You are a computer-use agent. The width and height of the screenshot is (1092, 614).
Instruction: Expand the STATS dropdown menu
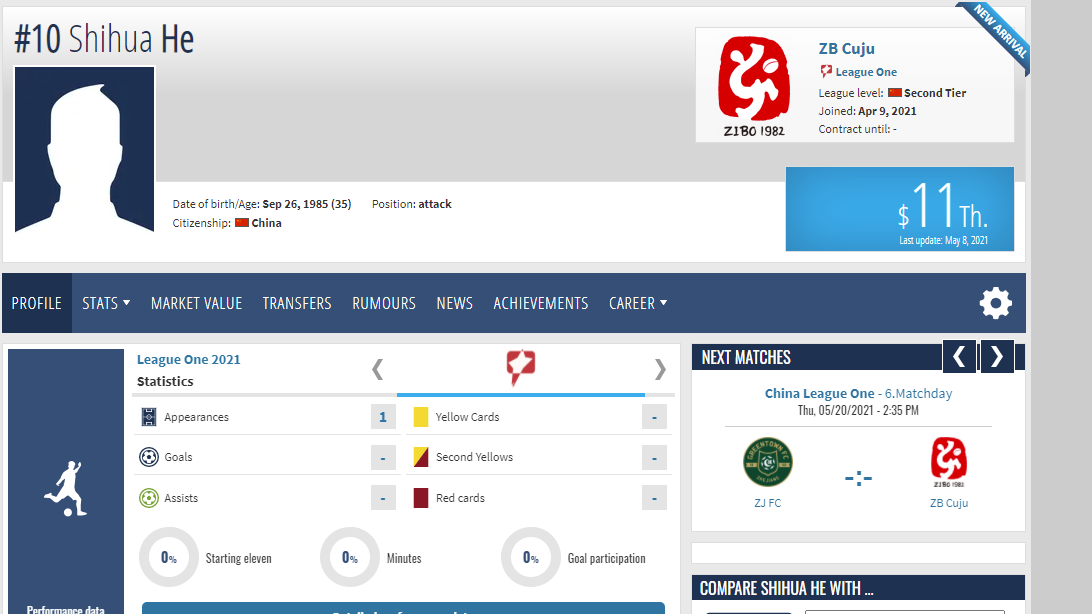click(x=106, y=303)
